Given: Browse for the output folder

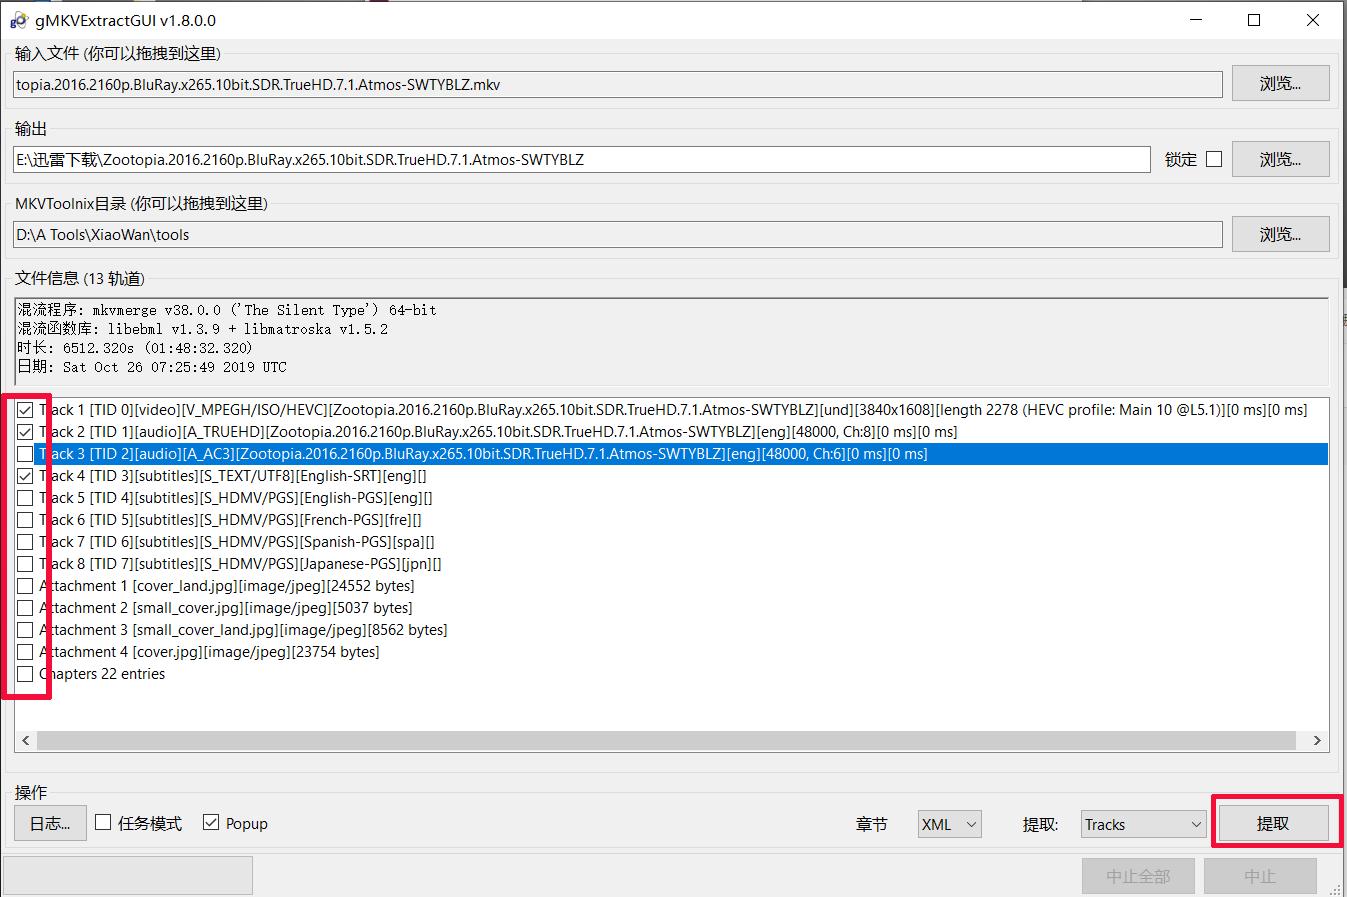Looking at the screenshot, I should point(1280,159).
